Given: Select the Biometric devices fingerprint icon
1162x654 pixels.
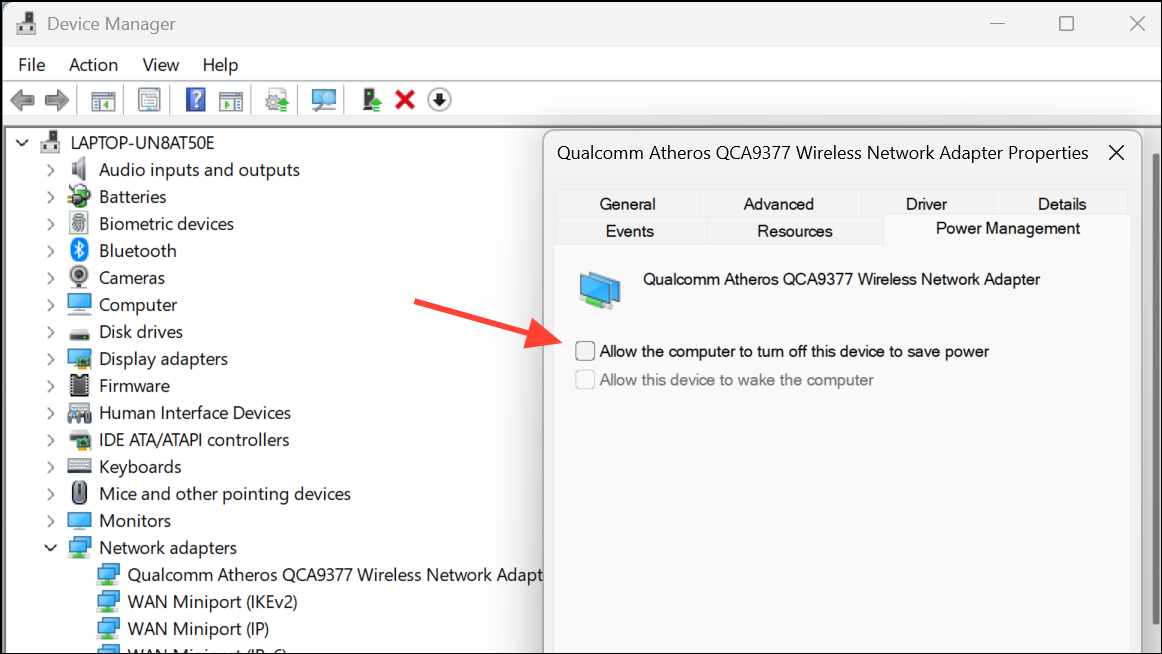Looking at the screenshot, I should click(x=79, y=223).
